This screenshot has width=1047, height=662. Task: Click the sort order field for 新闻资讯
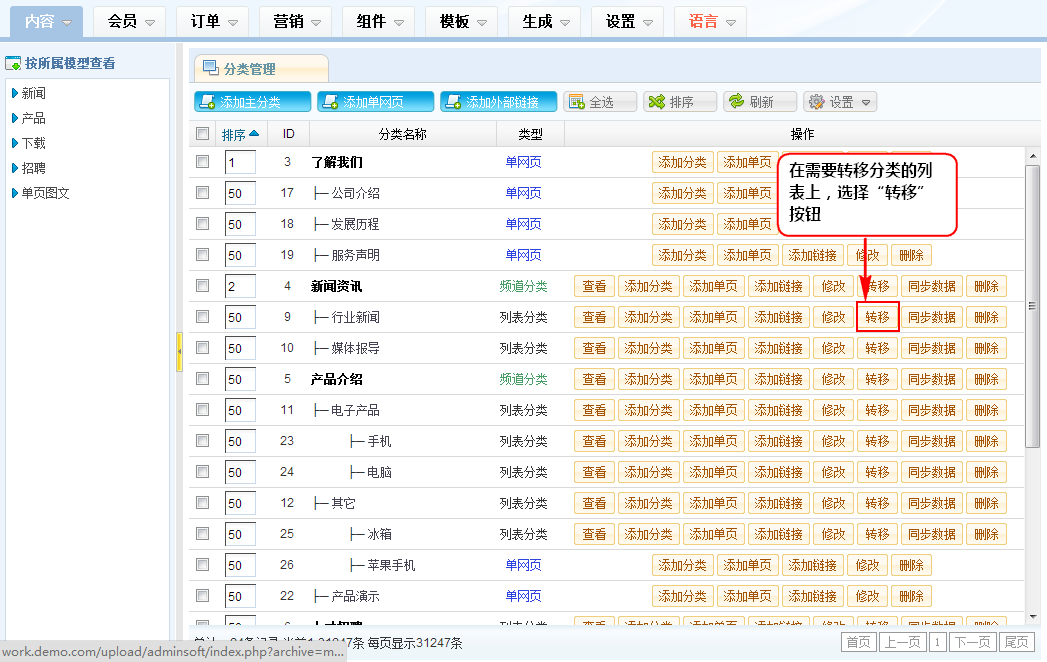[240, 286]
